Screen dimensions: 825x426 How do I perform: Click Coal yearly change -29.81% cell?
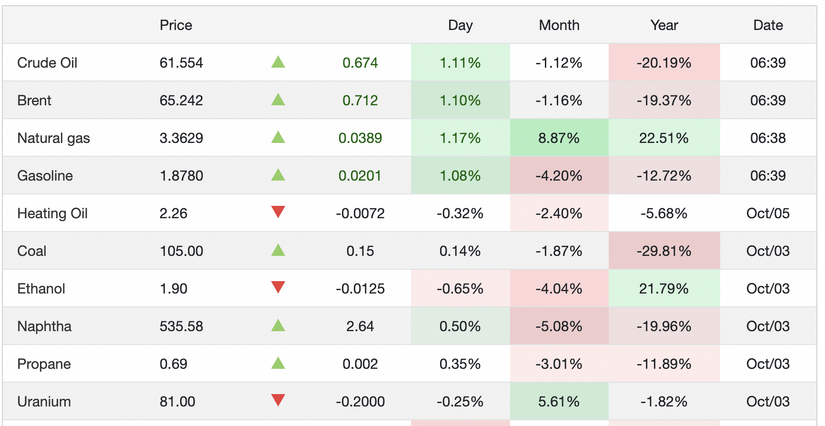click(664, 251)
